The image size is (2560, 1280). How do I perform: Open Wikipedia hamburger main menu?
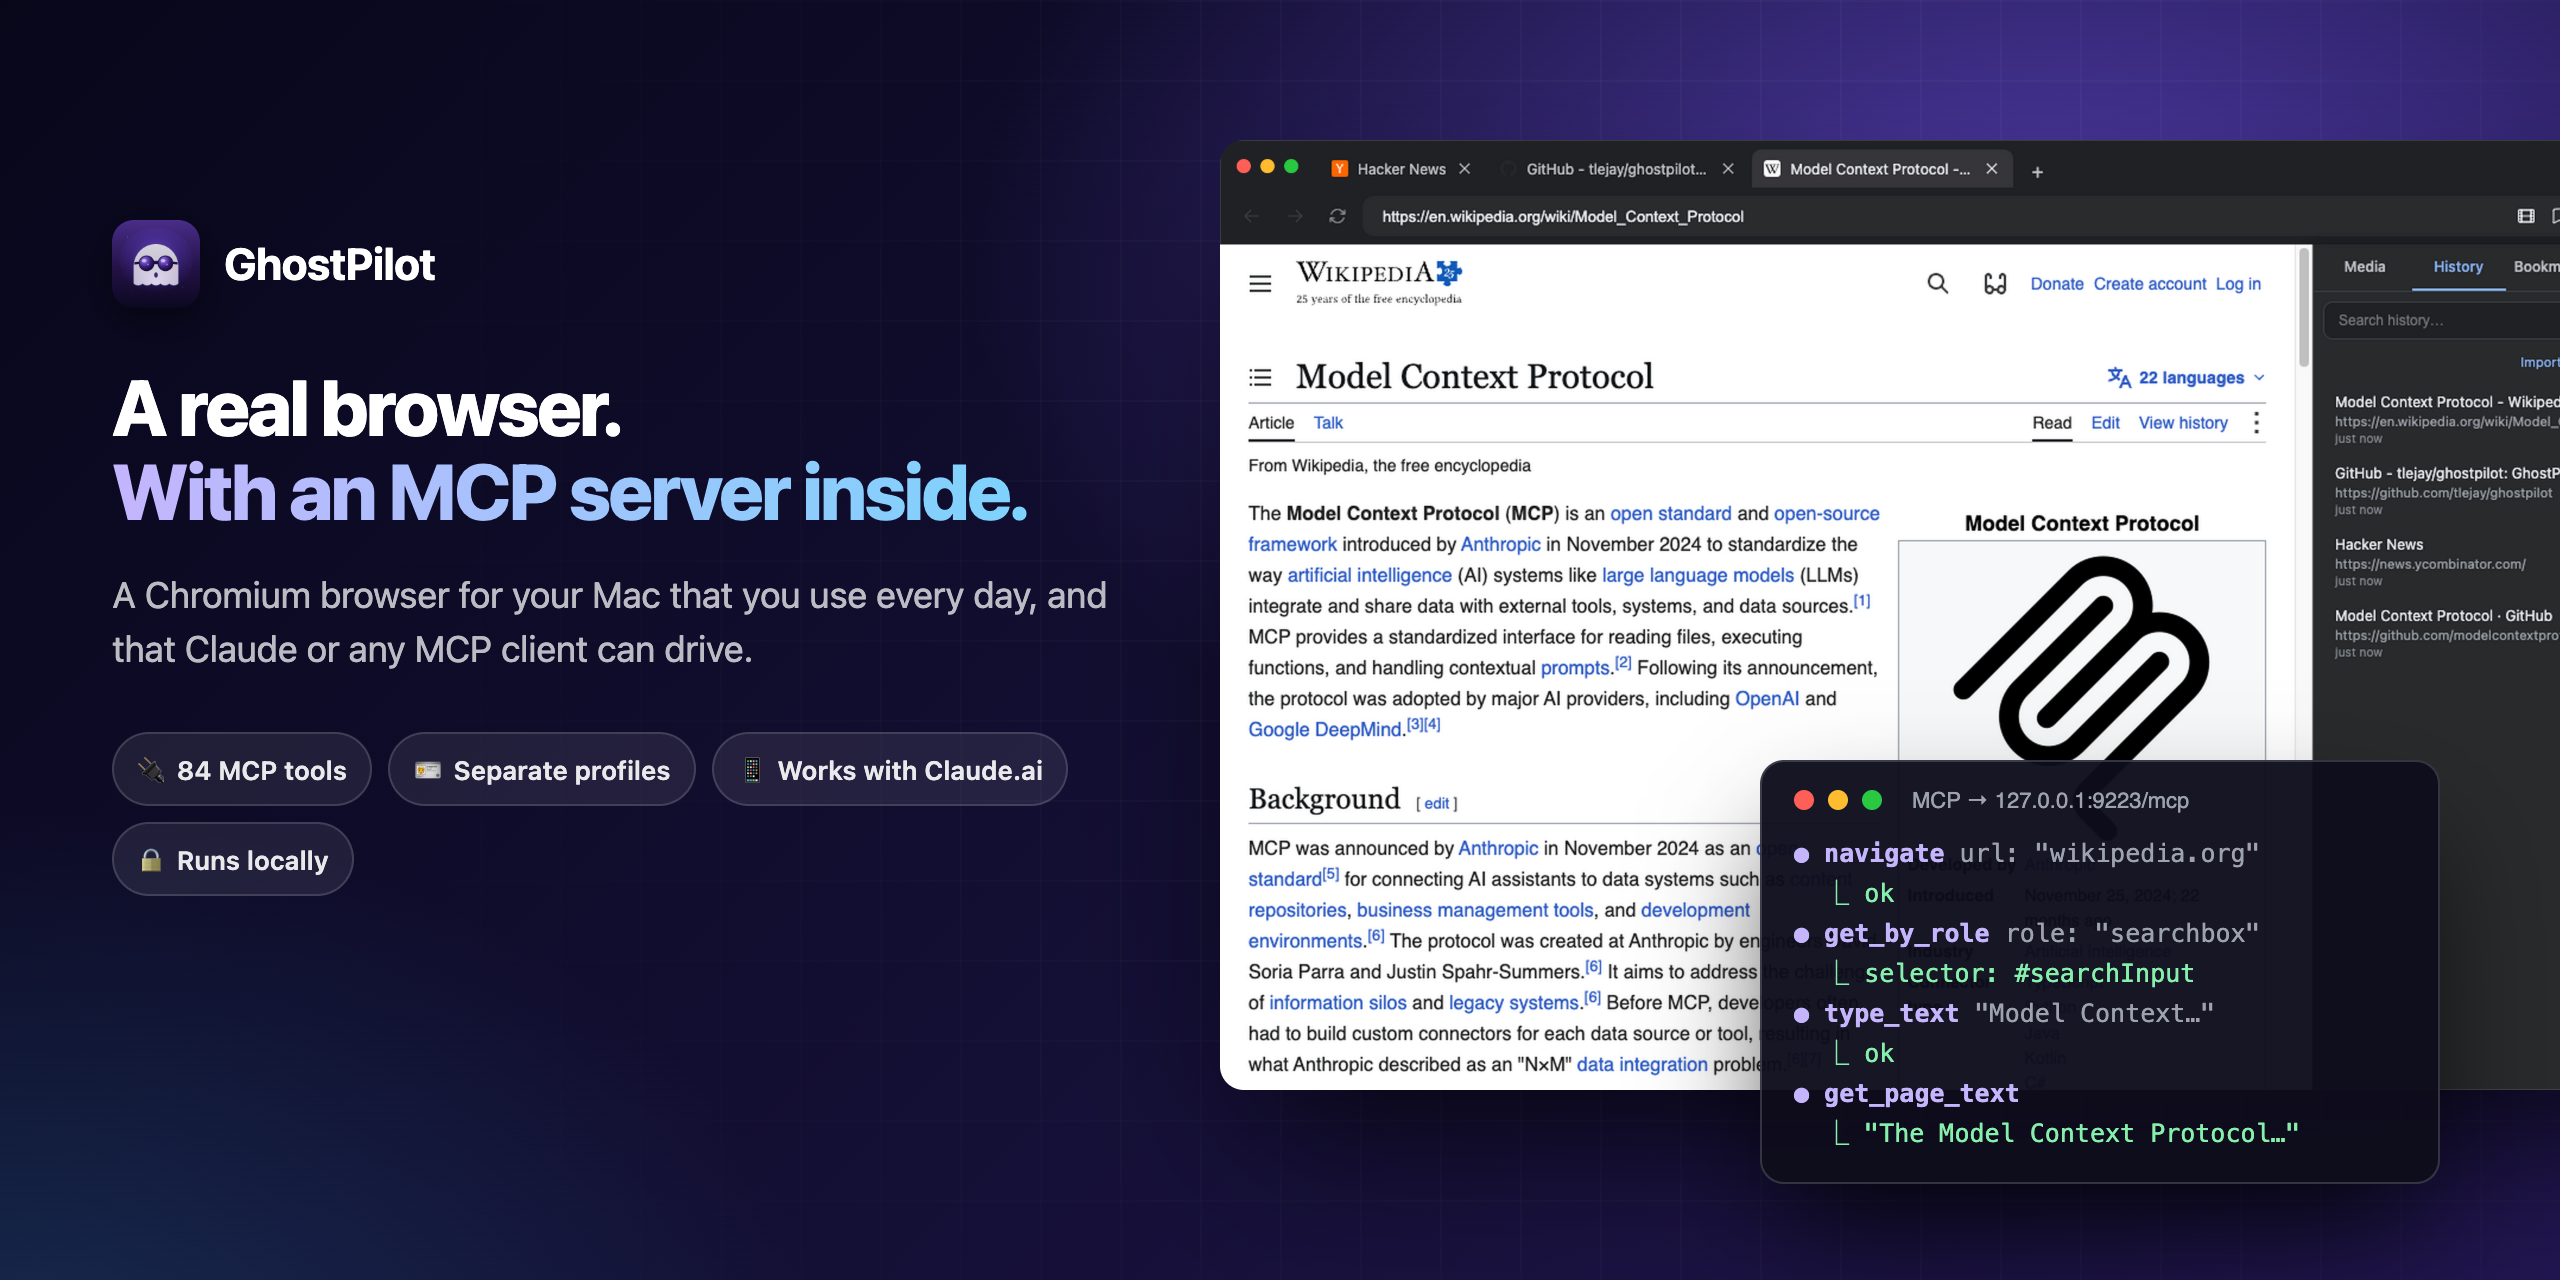click(1260, 284)
